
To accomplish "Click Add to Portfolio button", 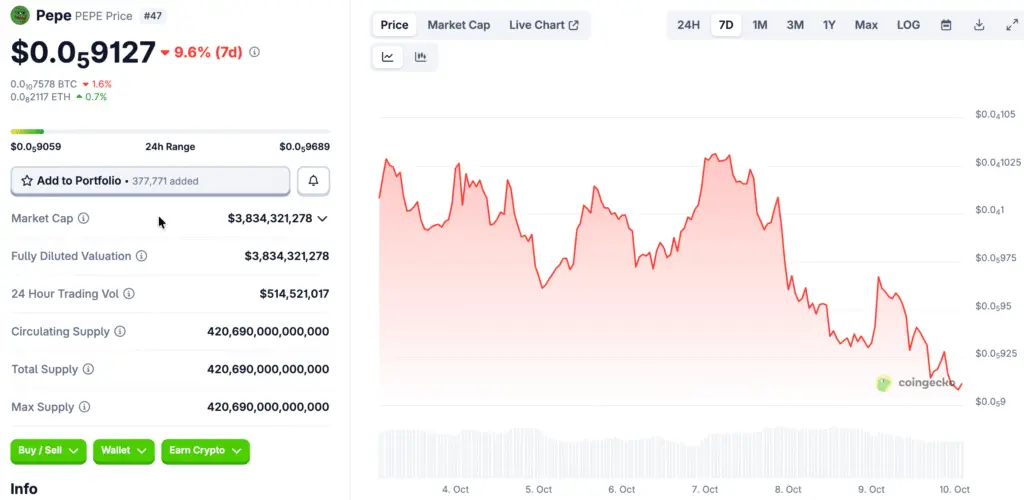I will (x=150, y=181).
